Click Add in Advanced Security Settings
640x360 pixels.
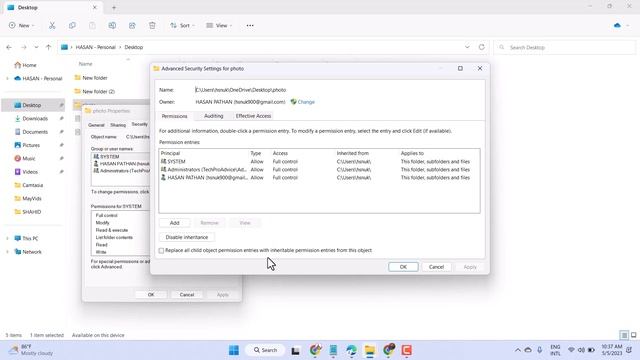pyautogui.click(x=174, y=223)
